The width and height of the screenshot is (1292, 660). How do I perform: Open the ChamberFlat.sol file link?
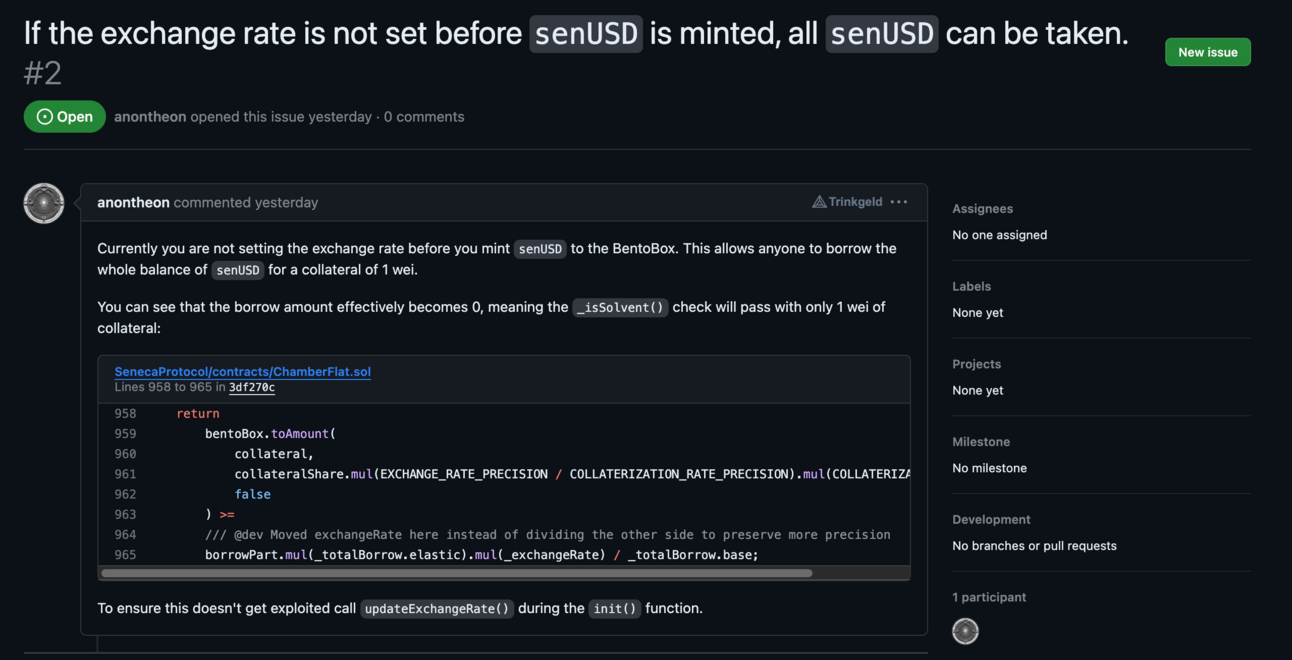[x=242, y=371]
